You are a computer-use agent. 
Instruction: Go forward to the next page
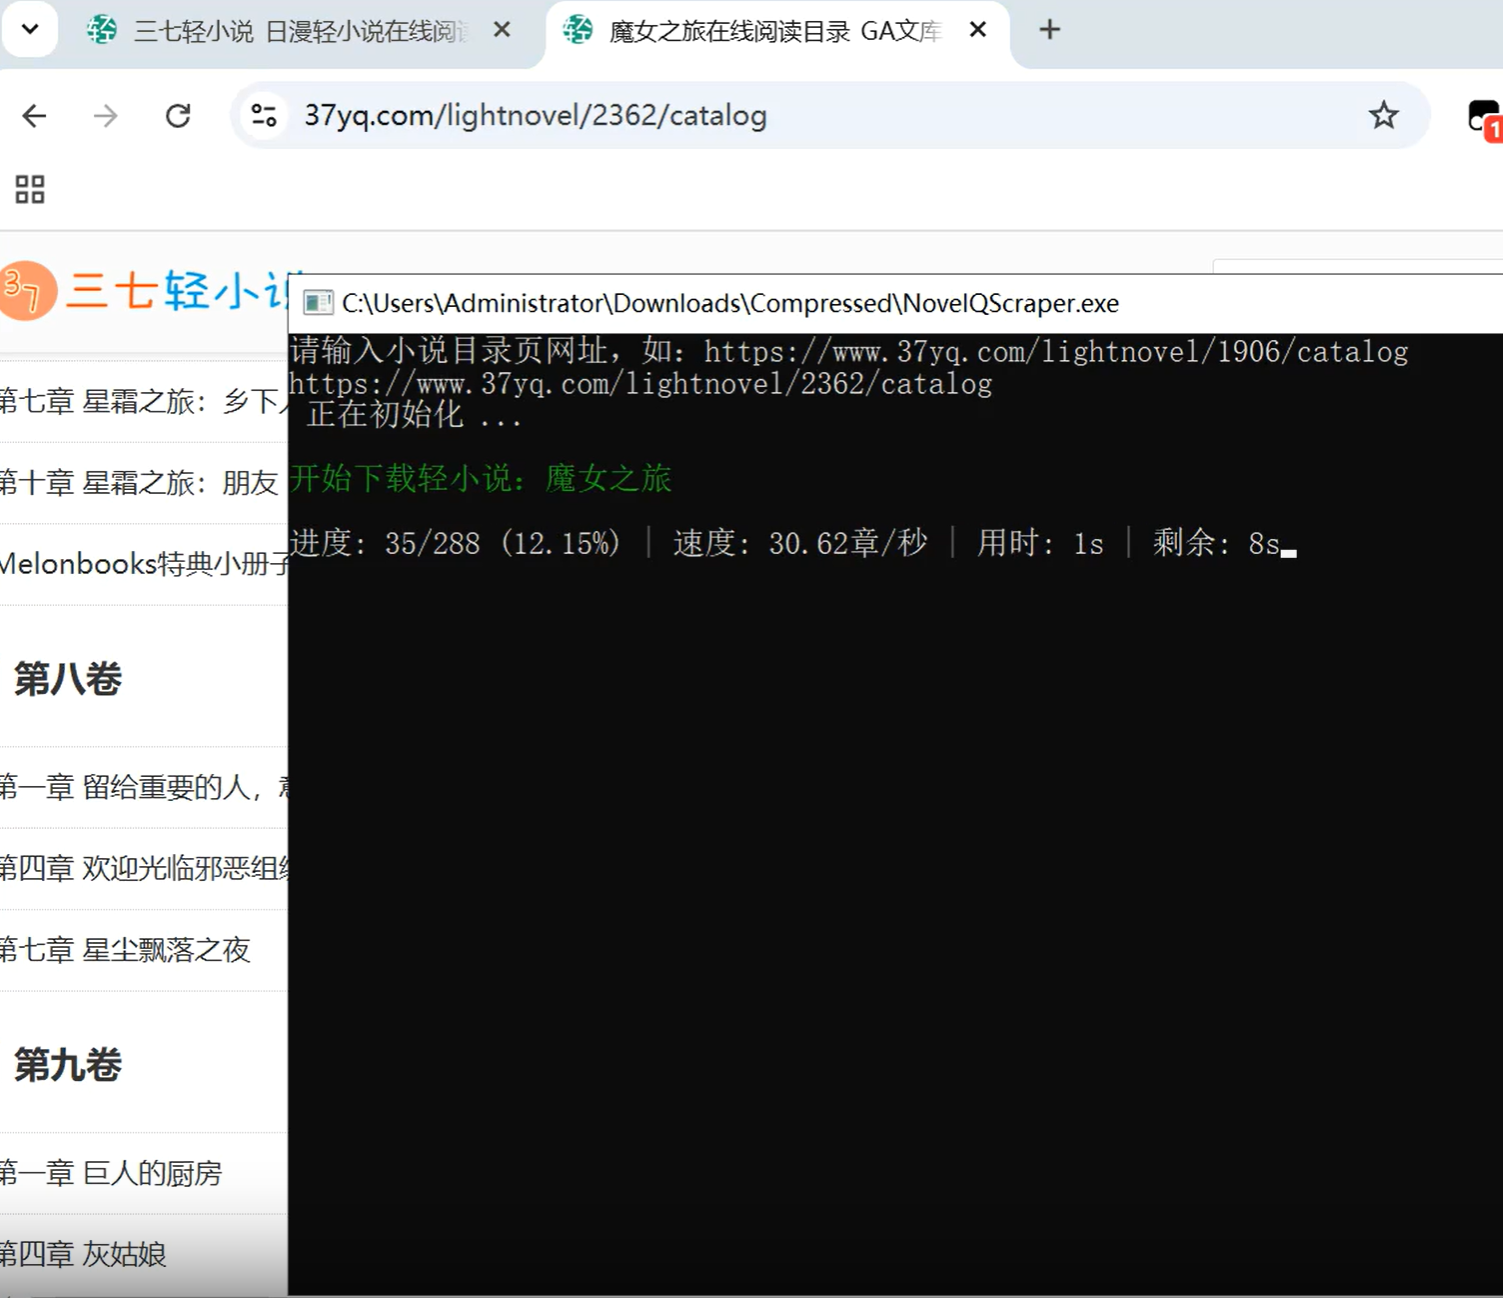[105, 116]
